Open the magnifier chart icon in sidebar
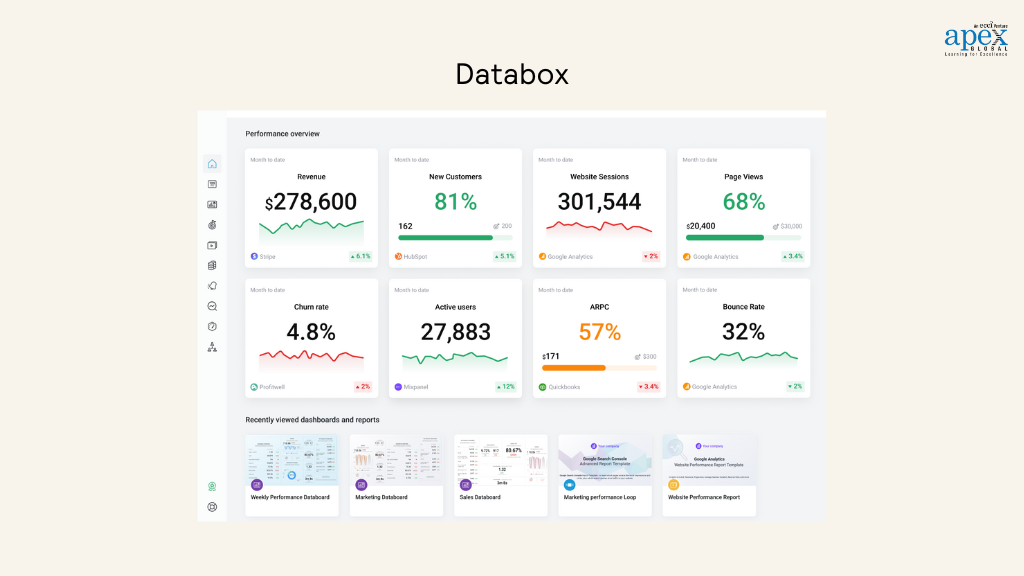Viewport: 1024px width, 576px height. click(212, 306)
